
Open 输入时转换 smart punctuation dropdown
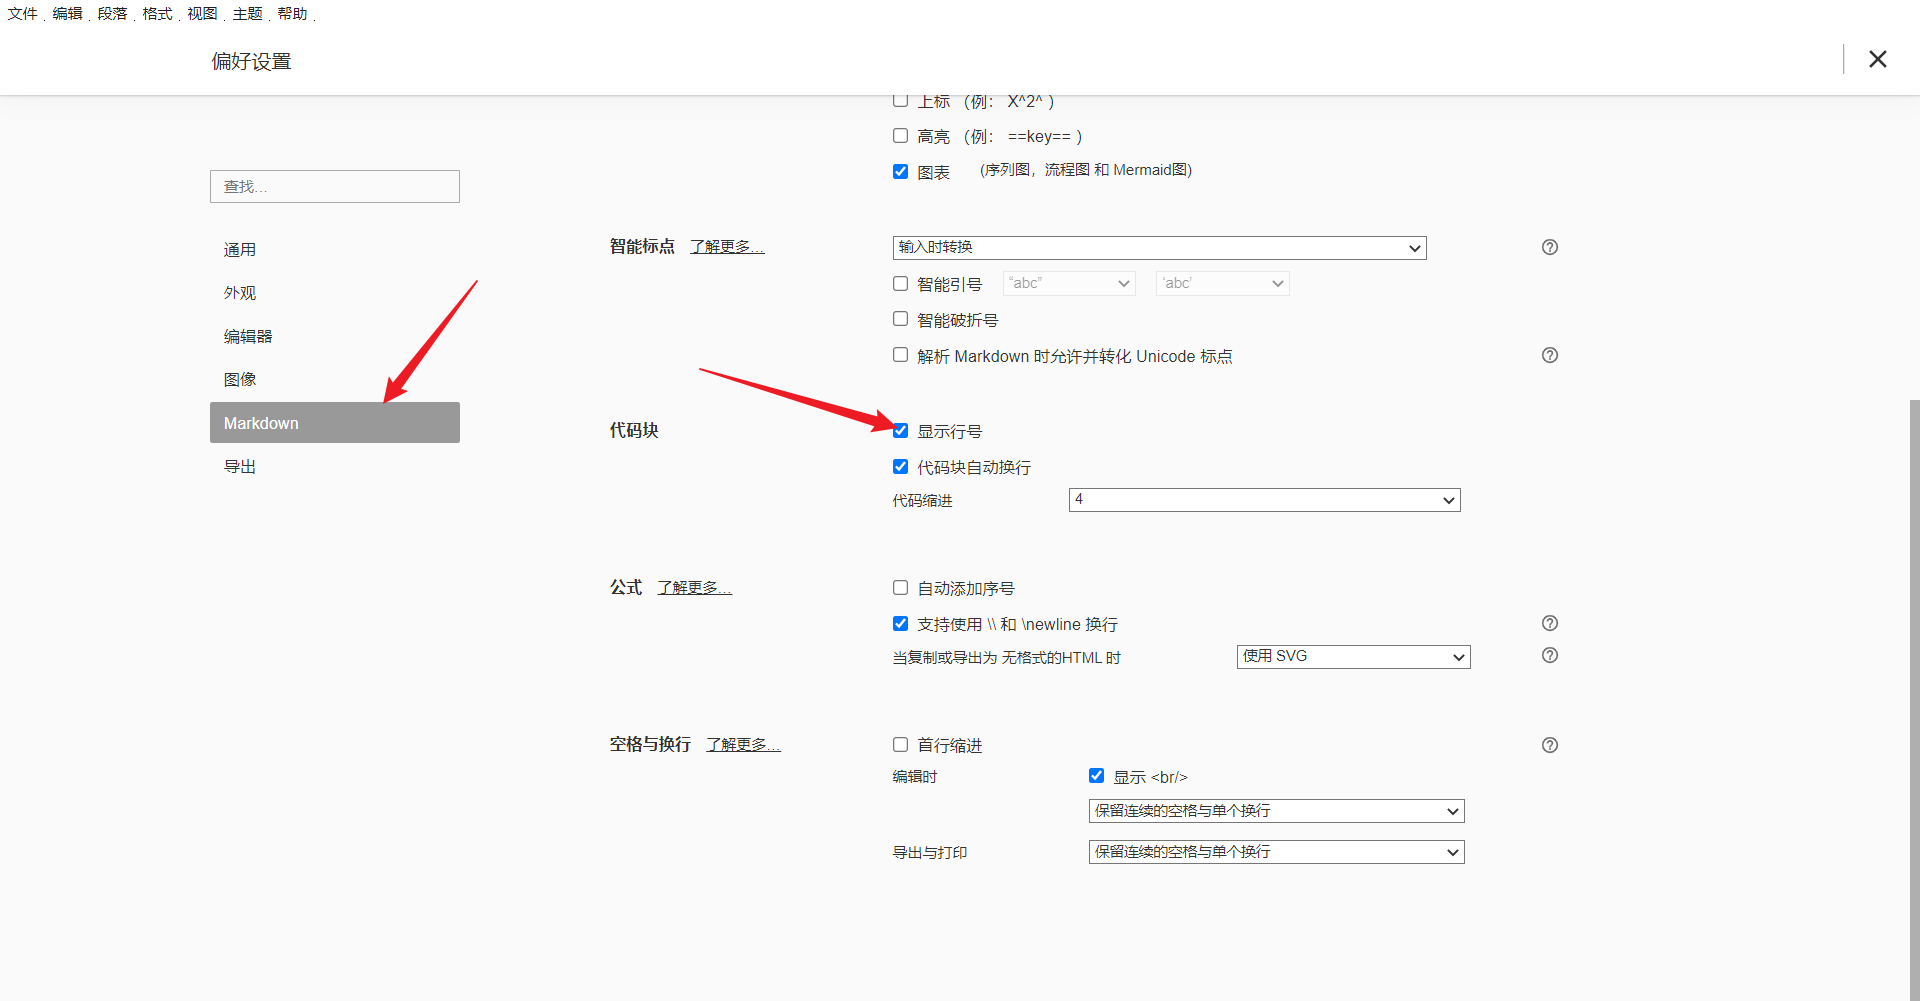1159,248
